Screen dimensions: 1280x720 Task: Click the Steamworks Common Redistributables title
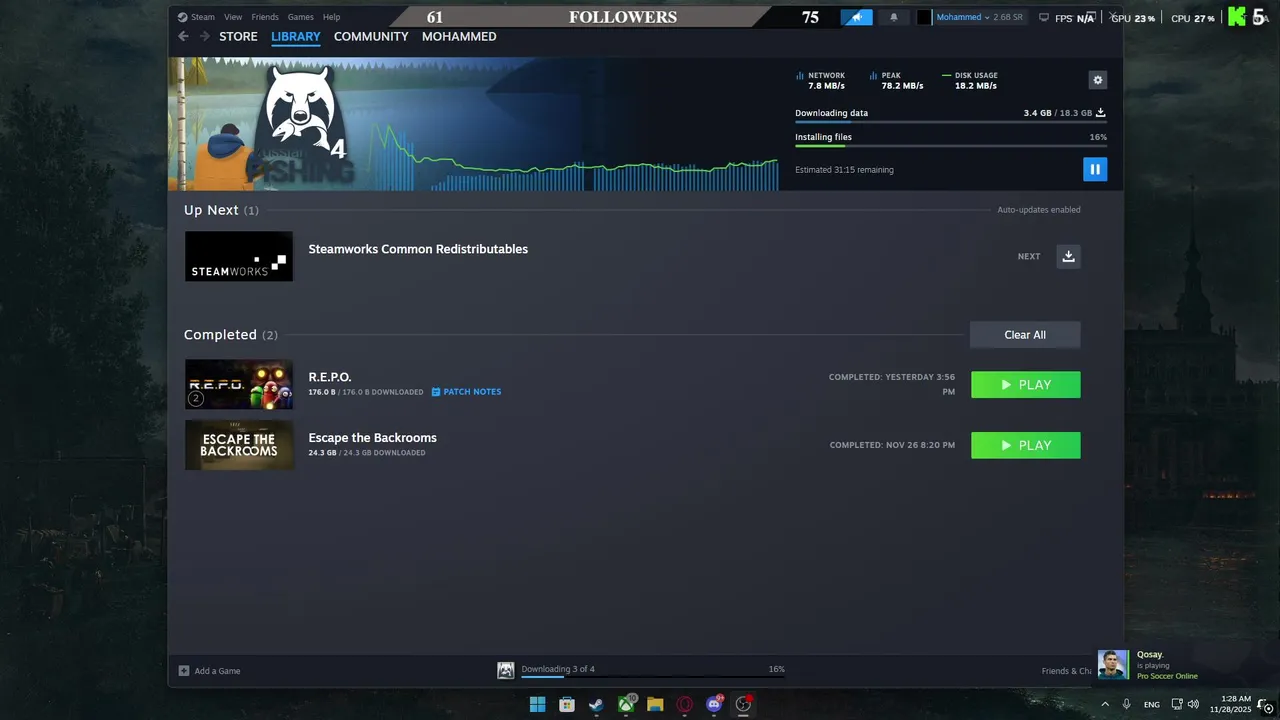[x=418, y=249]
